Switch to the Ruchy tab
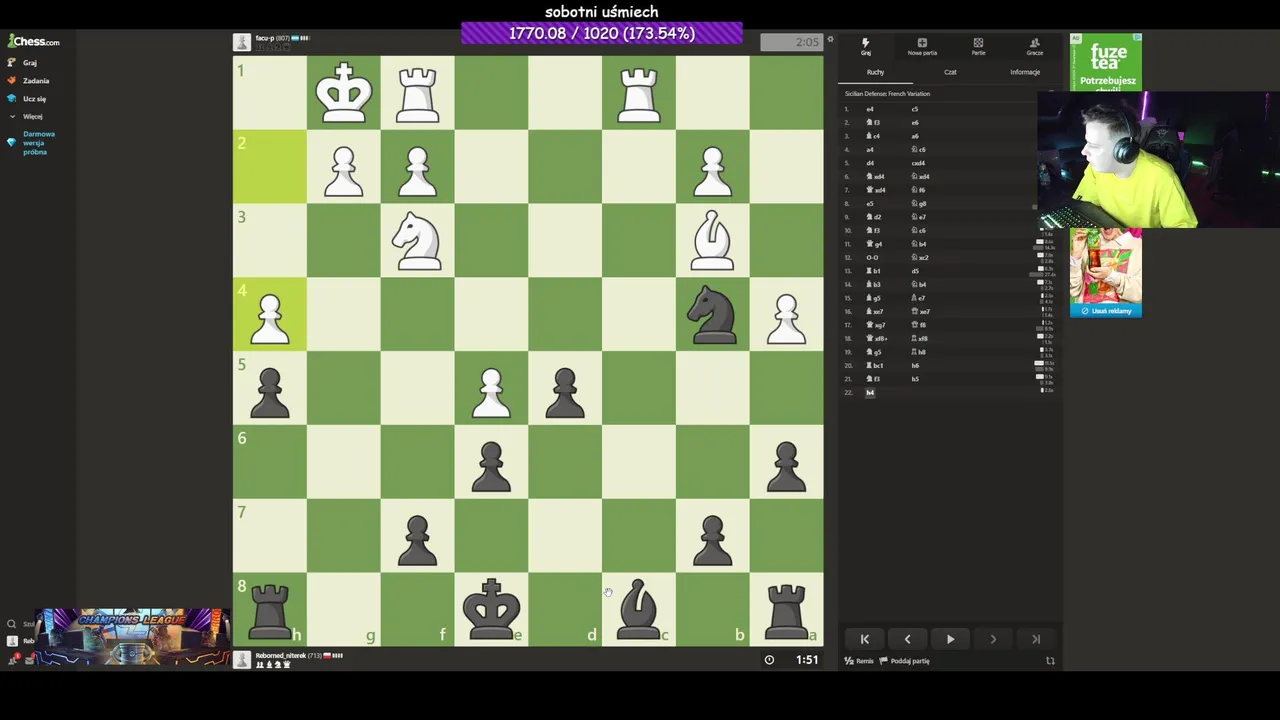The height and width of the screenshot is (720, 1280). pos(875,72)
